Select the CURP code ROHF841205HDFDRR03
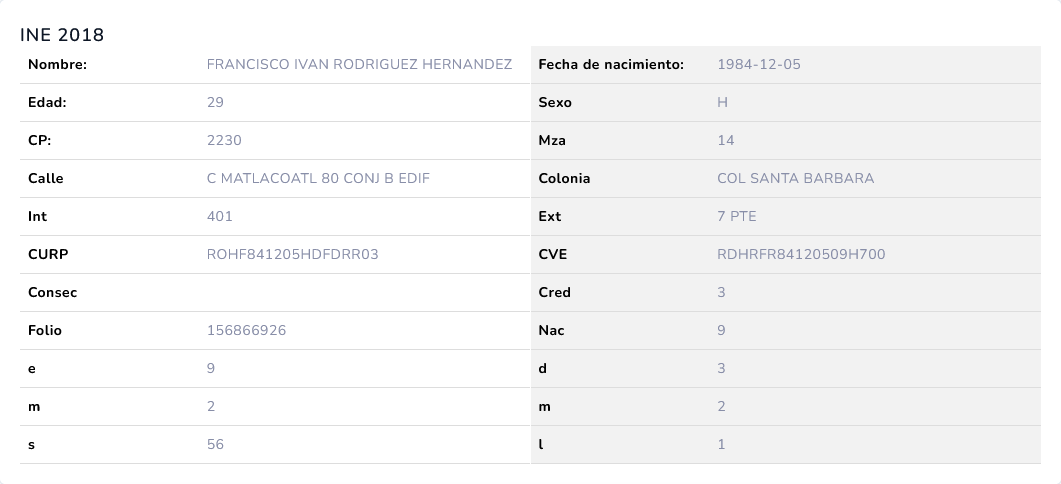Viewport: 1061px width, 484px height. (x=292, y=255)
